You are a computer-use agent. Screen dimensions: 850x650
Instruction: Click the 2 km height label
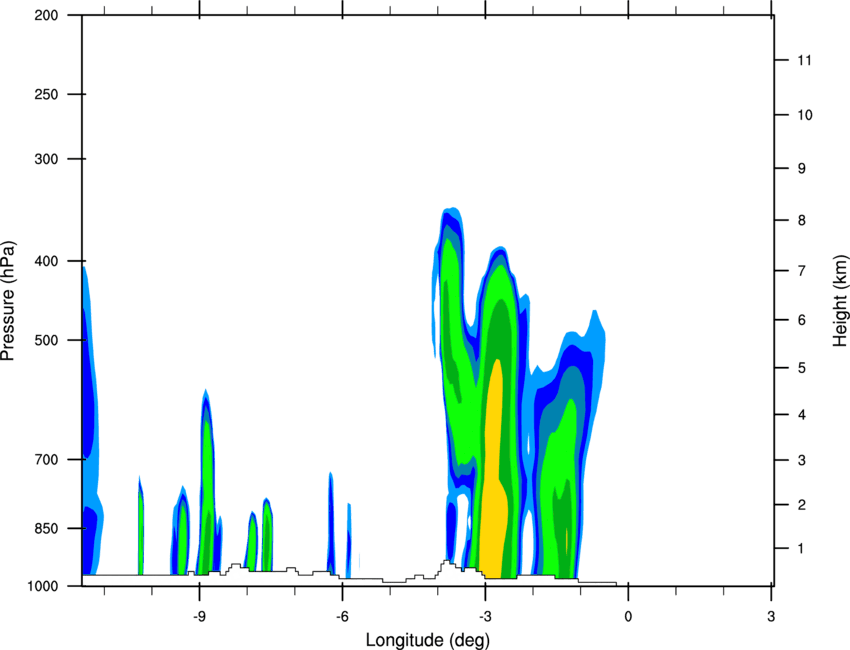802,505
